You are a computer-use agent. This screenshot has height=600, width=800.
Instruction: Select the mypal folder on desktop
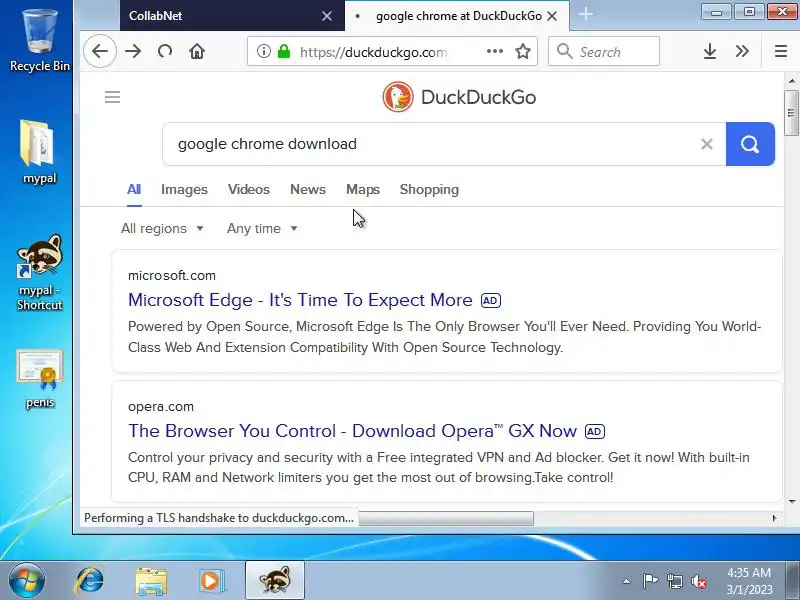39,152
